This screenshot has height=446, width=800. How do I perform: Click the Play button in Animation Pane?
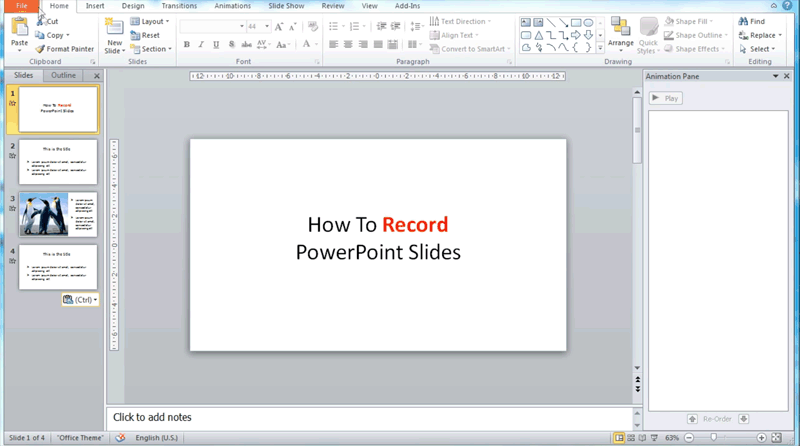click(x=665, y=98)
